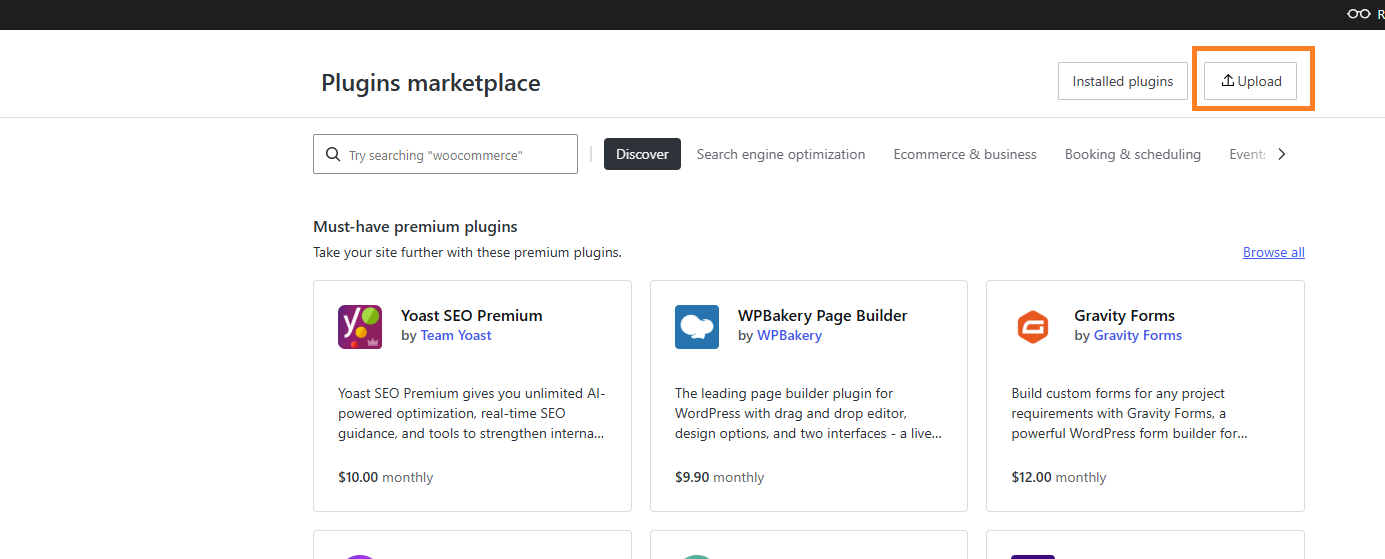This screenshot has width=1385, height=559.
Task: Click the $9.90 monthly price
Action: click(x=720, y=477)
